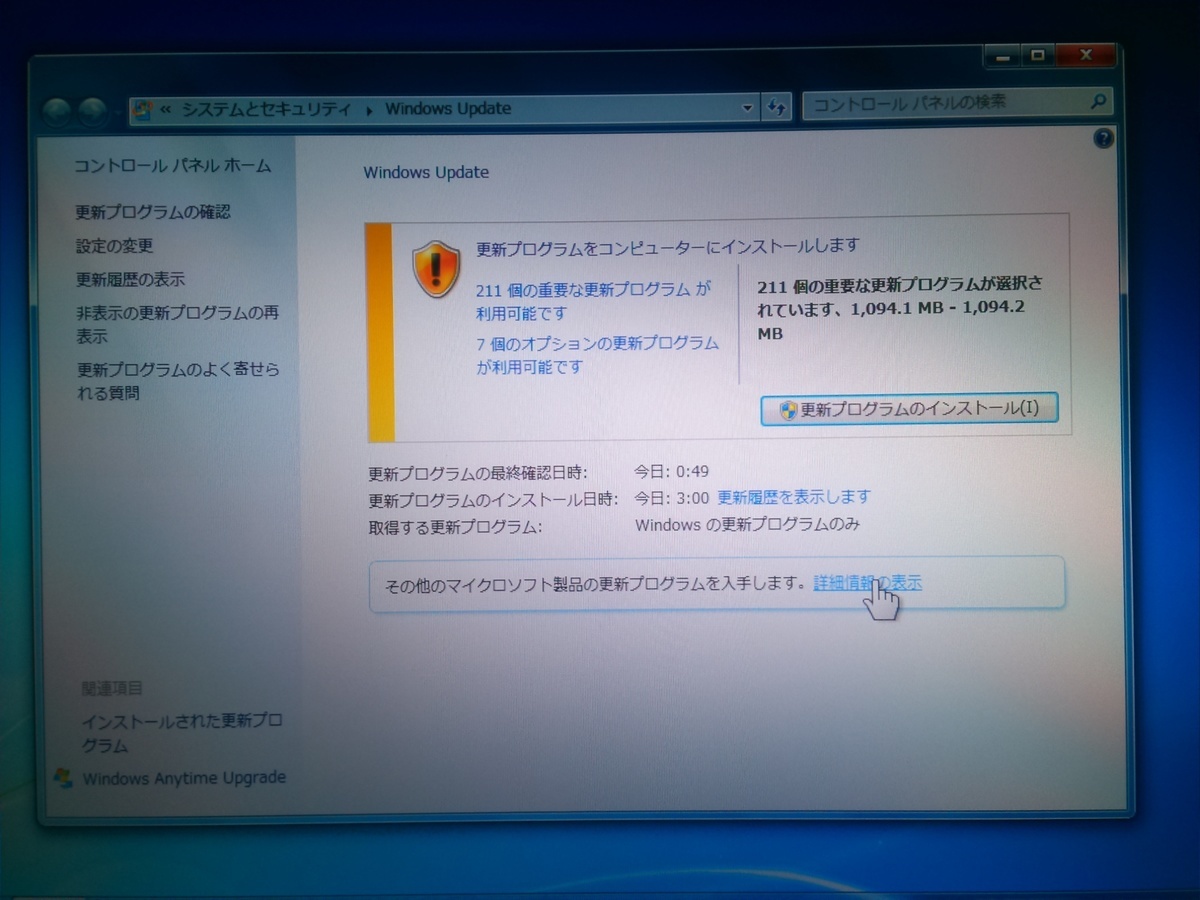Open 設定の変更 in the sidebar
The image size is (1200, 900).
click(x=115, y=246)
